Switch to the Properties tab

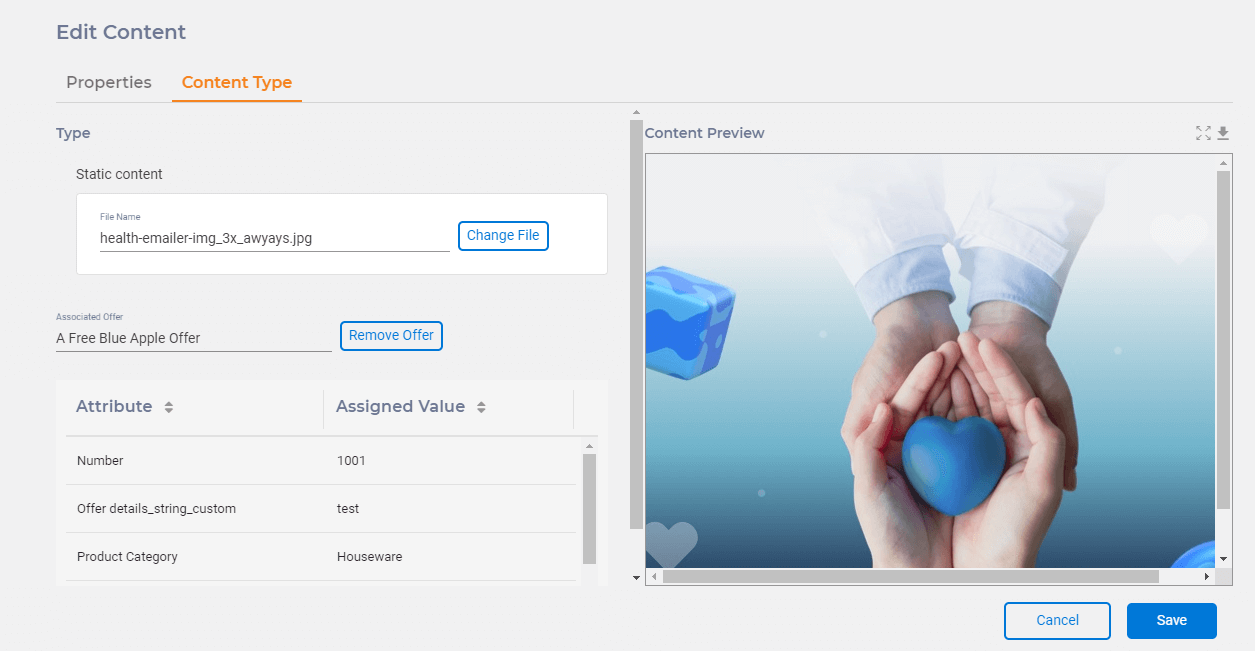click(109, 82)
